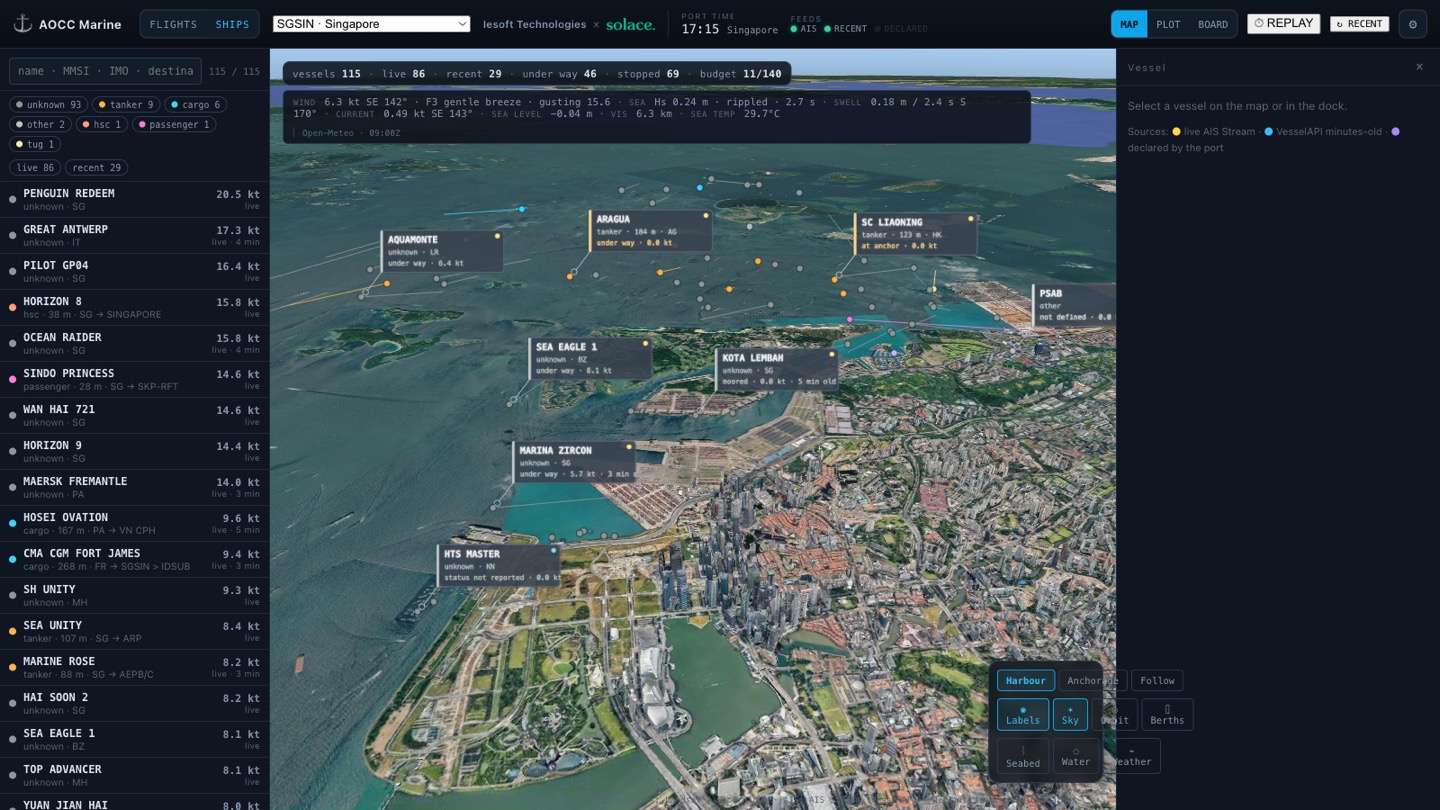Click the AOCC Marine anchor logo
This screenshot has height=810, width=1440.
[22, 24]
